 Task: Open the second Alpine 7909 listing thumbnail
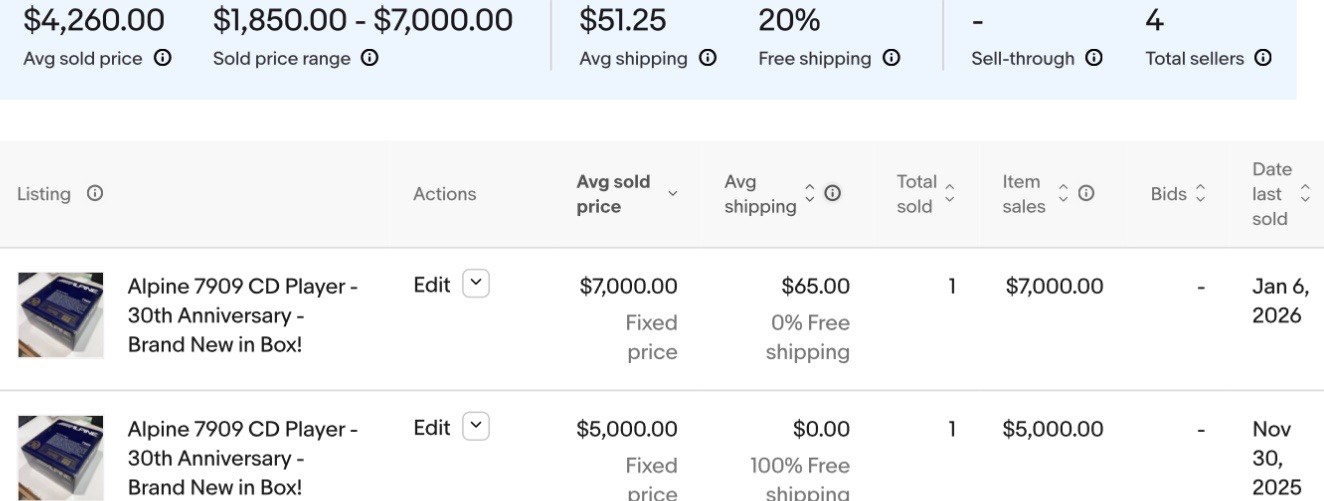point(61,458)
